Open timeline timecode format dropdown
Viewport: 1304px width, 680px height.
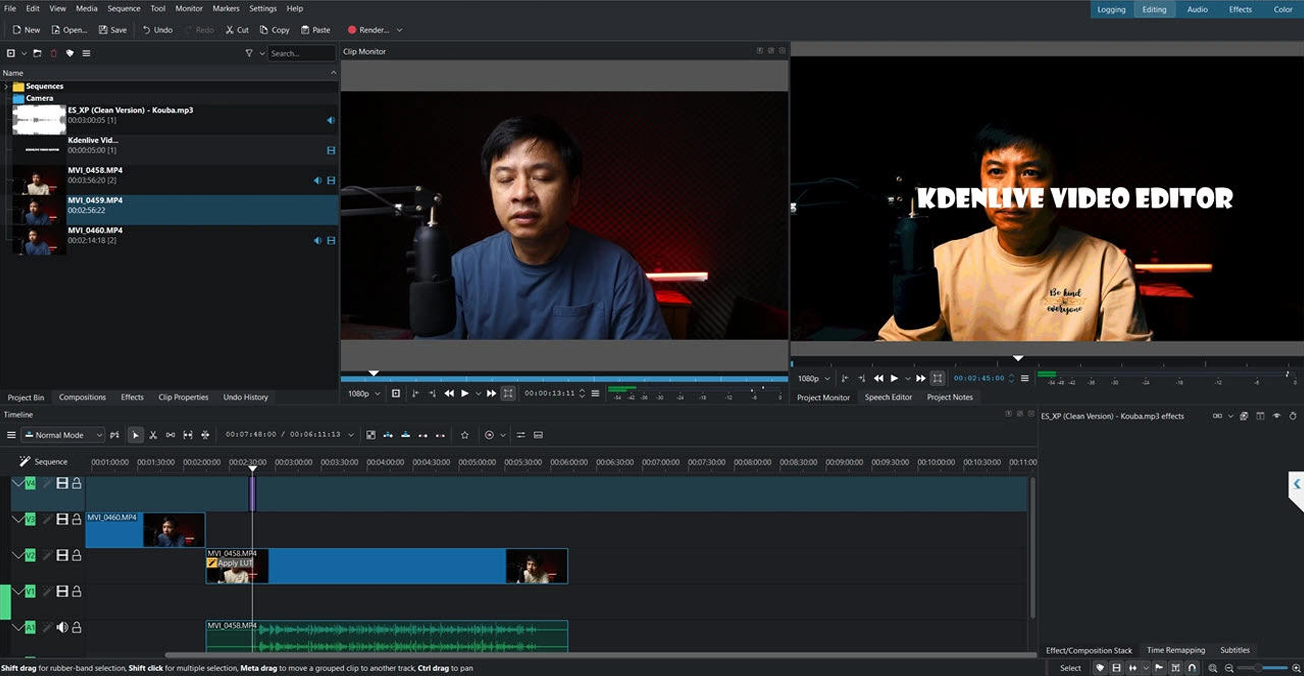point(351,435)
